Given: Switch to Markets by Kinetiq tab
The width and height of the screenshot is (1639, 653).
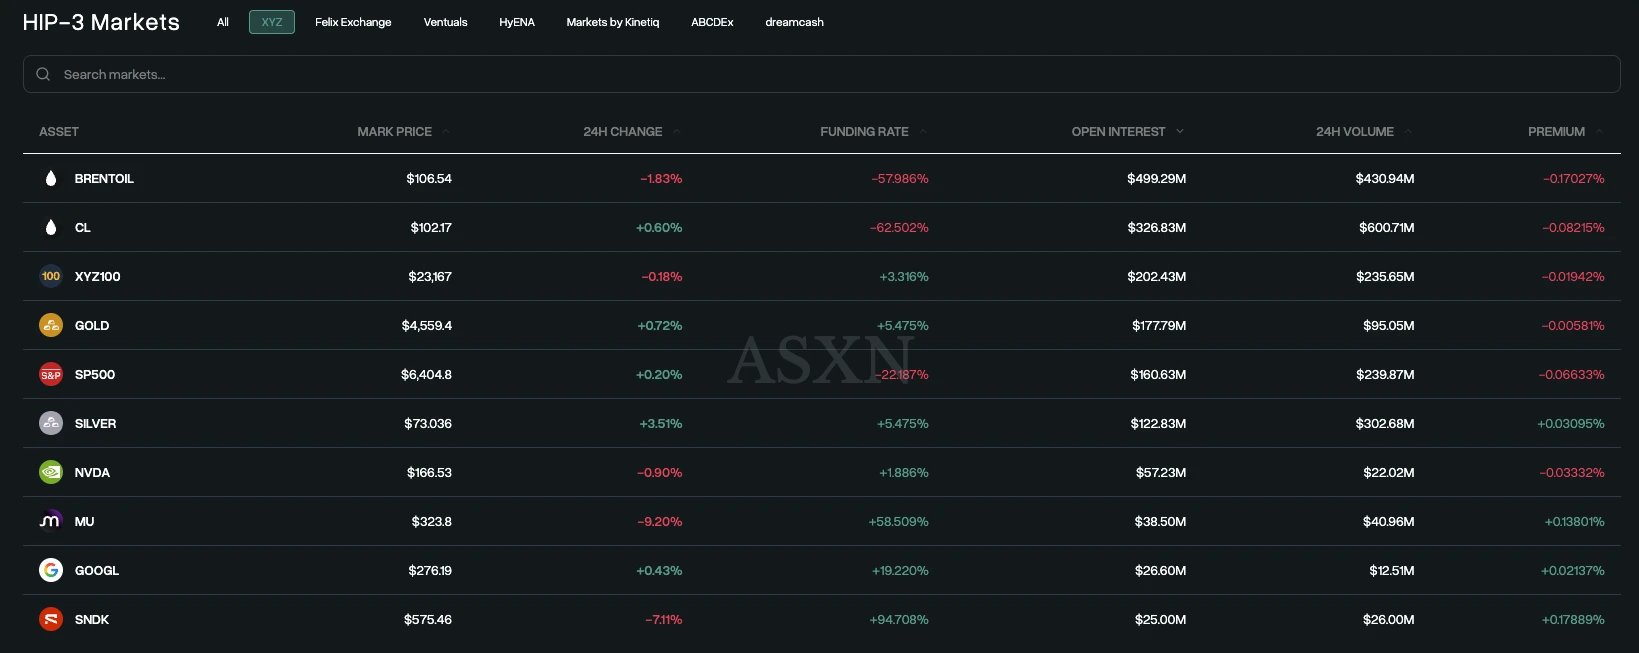Looking at the screenshot, I should click(613, 22).
